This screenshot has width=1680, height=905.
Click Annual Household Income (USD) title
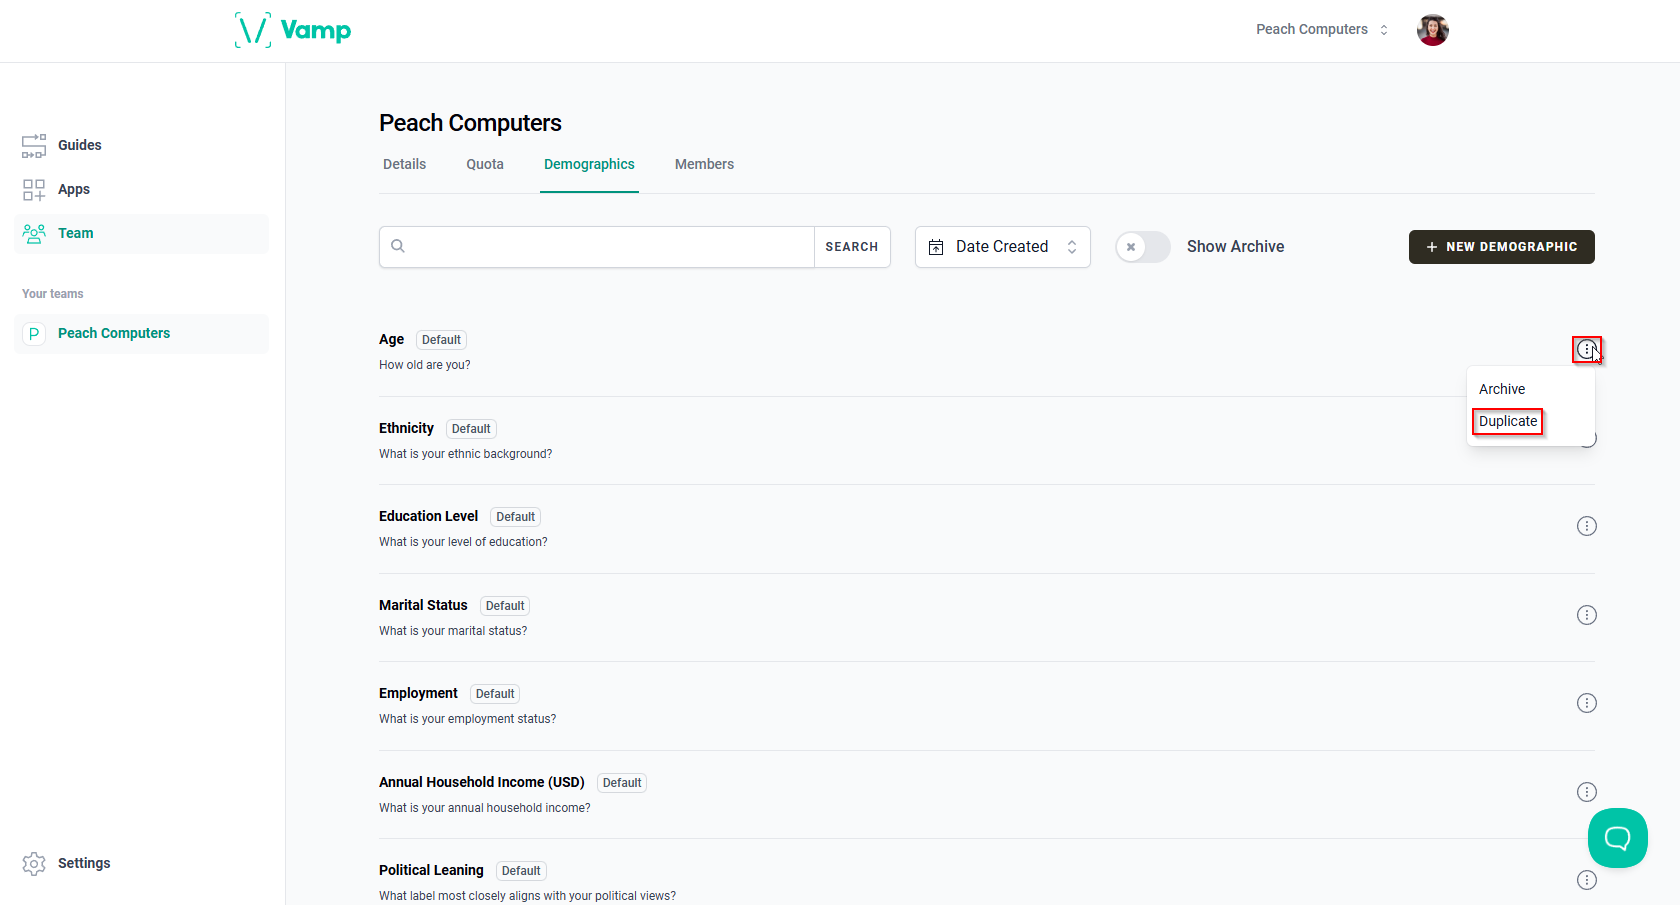point(482,782)
